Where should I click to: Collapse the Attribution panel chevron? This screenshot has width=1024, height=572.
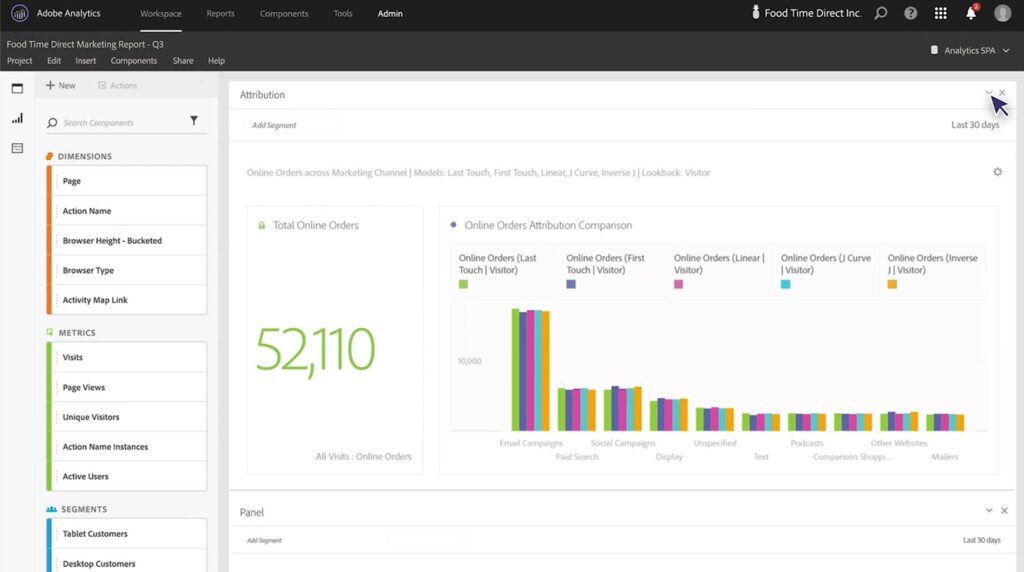click(x=989, y=93)
